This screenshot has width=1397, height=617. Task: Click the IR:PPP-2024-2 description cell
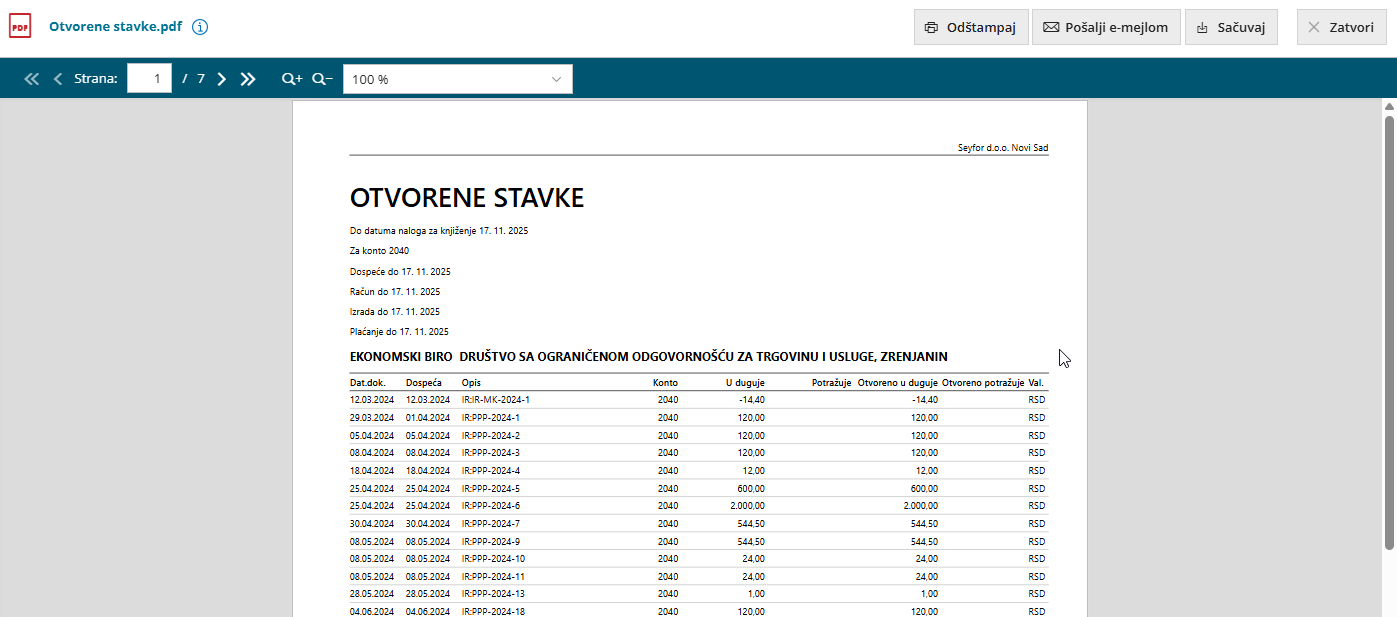[x=491, y=436]
